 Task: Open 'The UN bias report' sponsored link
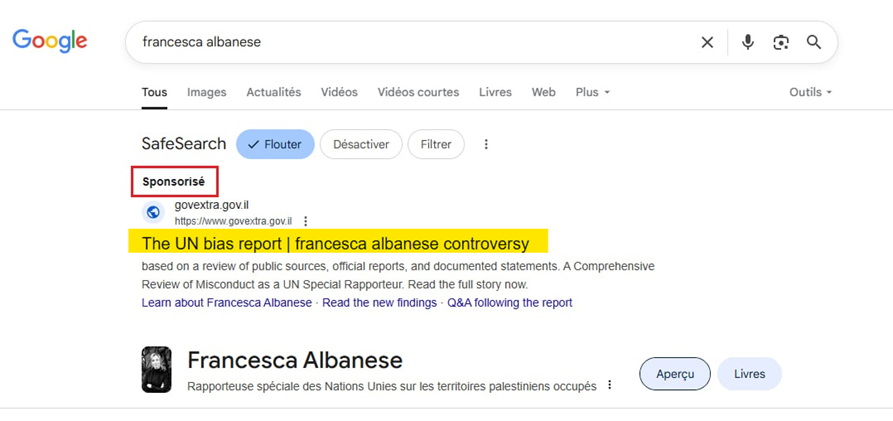click(x=335, y=243)
